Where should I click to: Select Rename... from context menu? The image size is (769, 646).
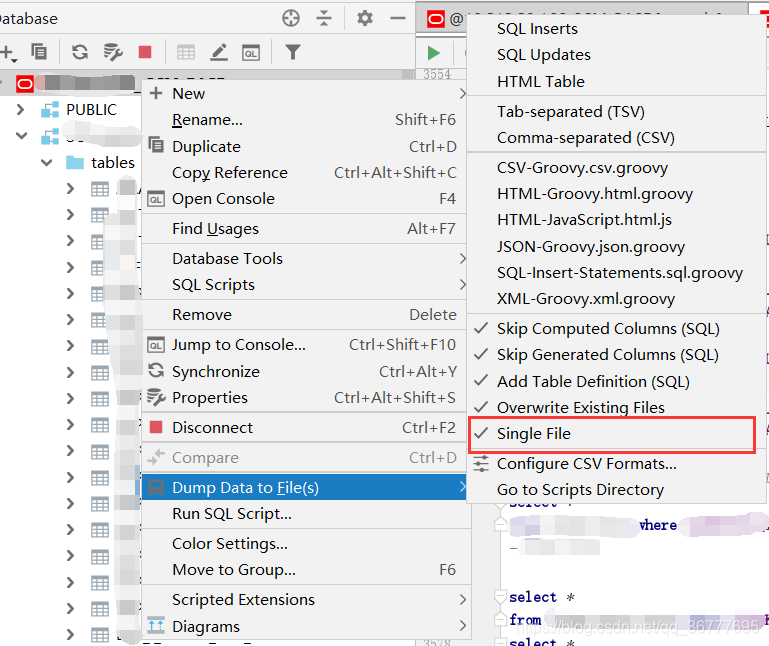[306, 120]
